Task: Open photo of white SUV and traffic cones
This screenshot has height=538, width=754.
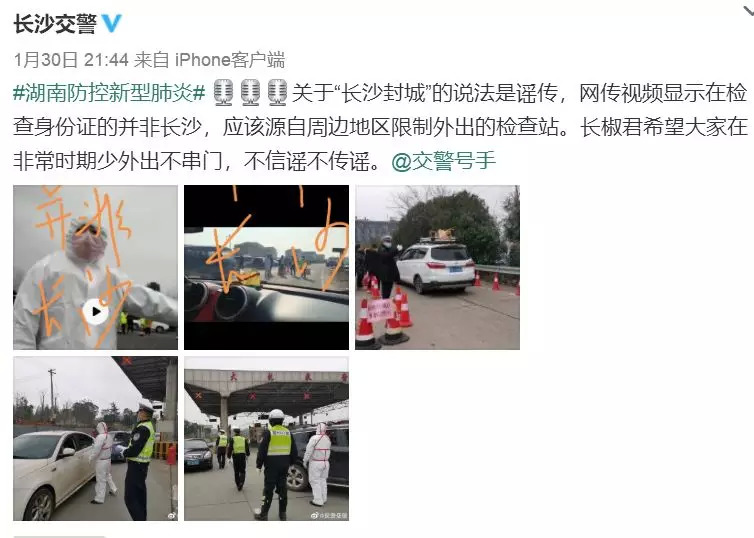Action: 438,267
